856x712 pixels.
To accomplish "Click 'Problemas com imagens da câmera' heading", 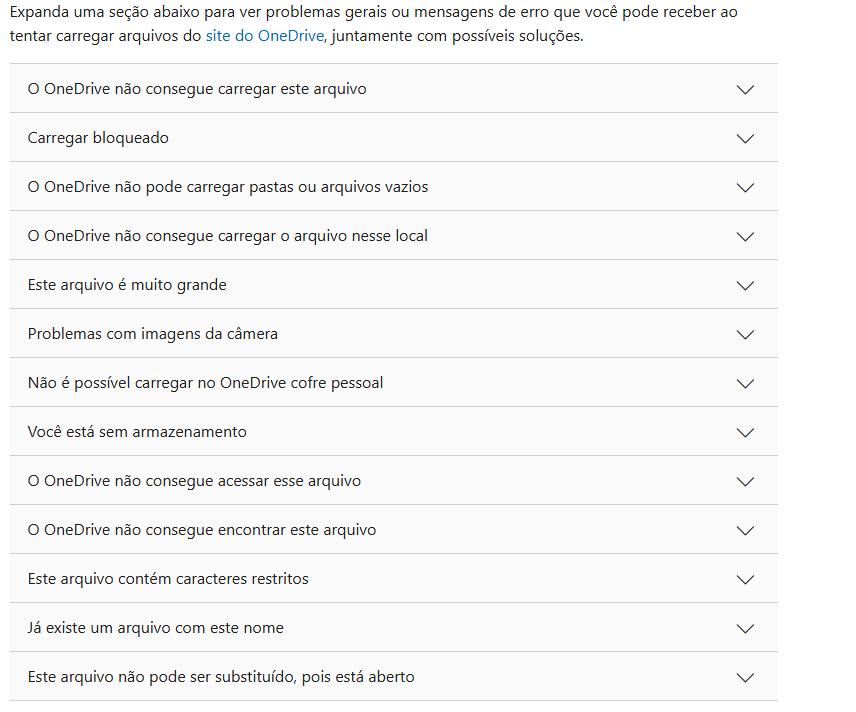I will tap(153, 334).
